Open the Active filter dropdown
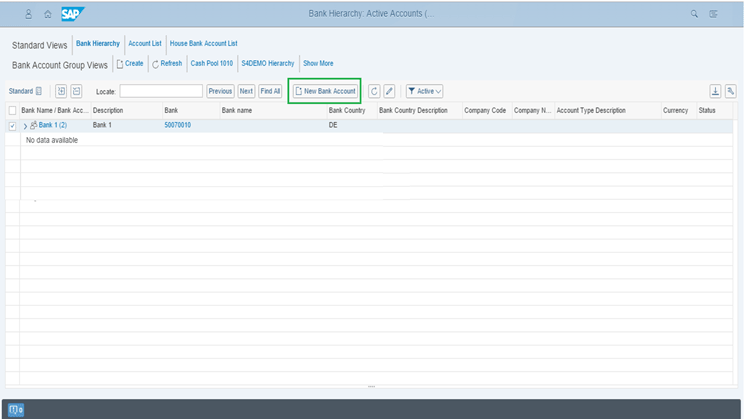Screen dimensions: 745x419 pyautogui.click(x=424, y=91)
